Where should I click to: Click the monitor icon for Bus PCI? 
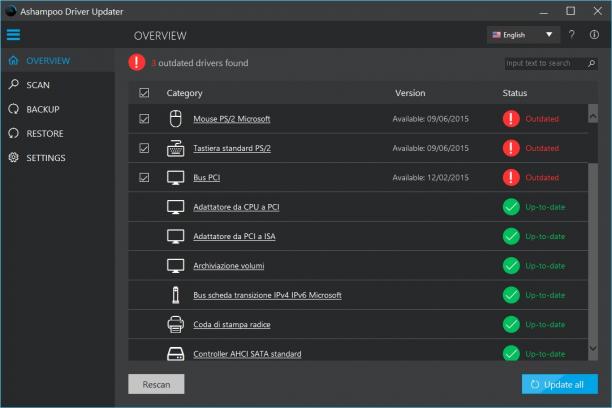(x=176, y=178)
